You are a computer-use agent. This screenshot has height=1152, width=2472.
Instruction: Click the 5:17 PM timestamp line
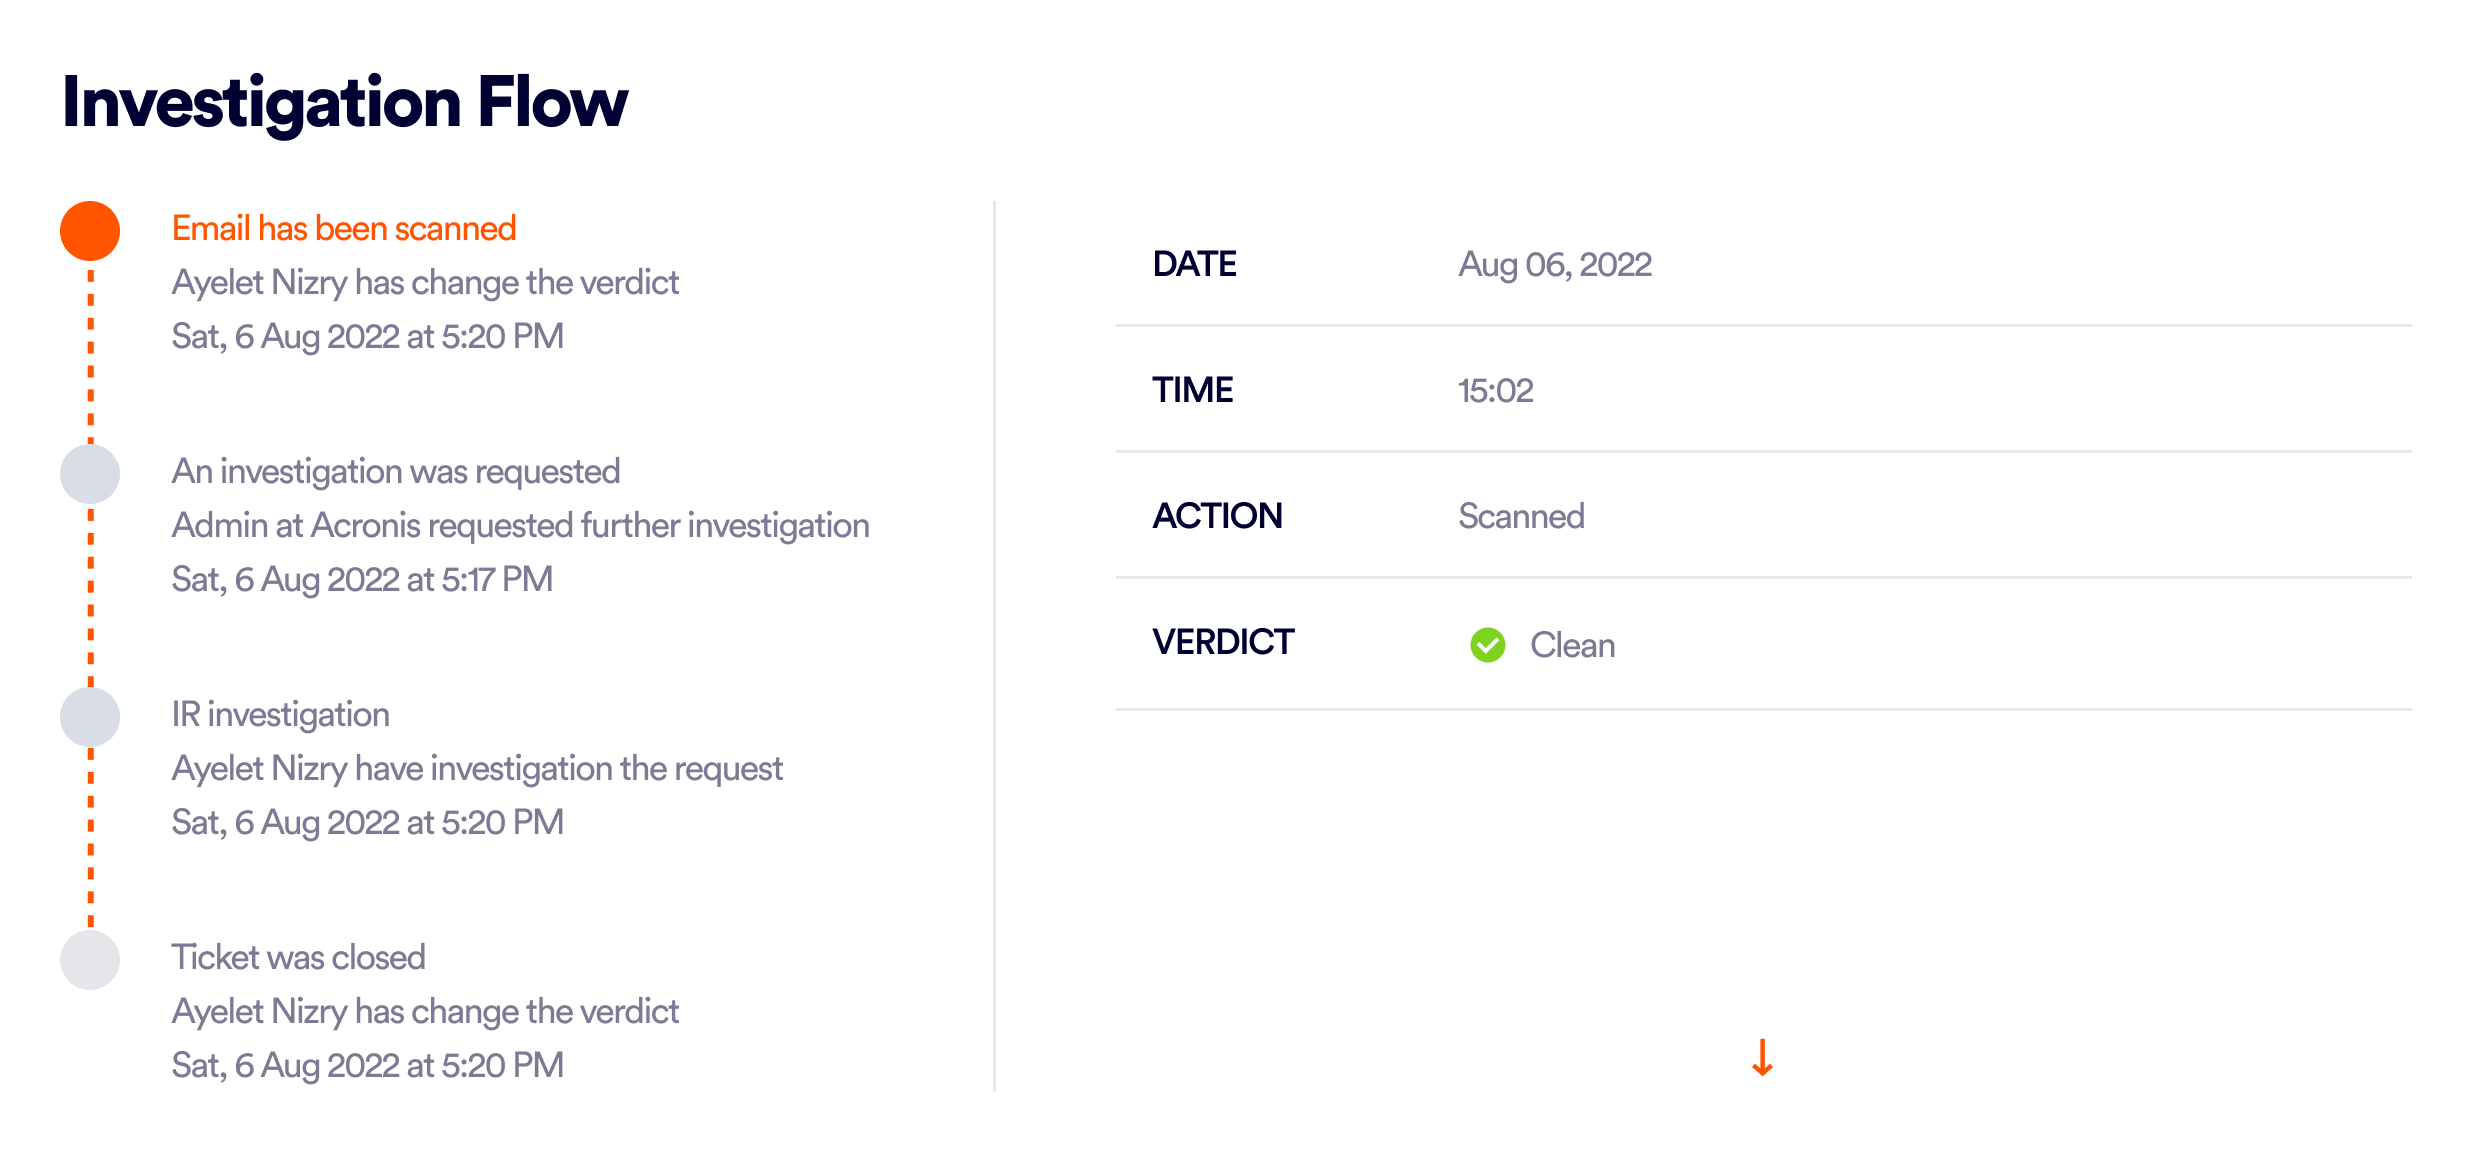point(362,580)
